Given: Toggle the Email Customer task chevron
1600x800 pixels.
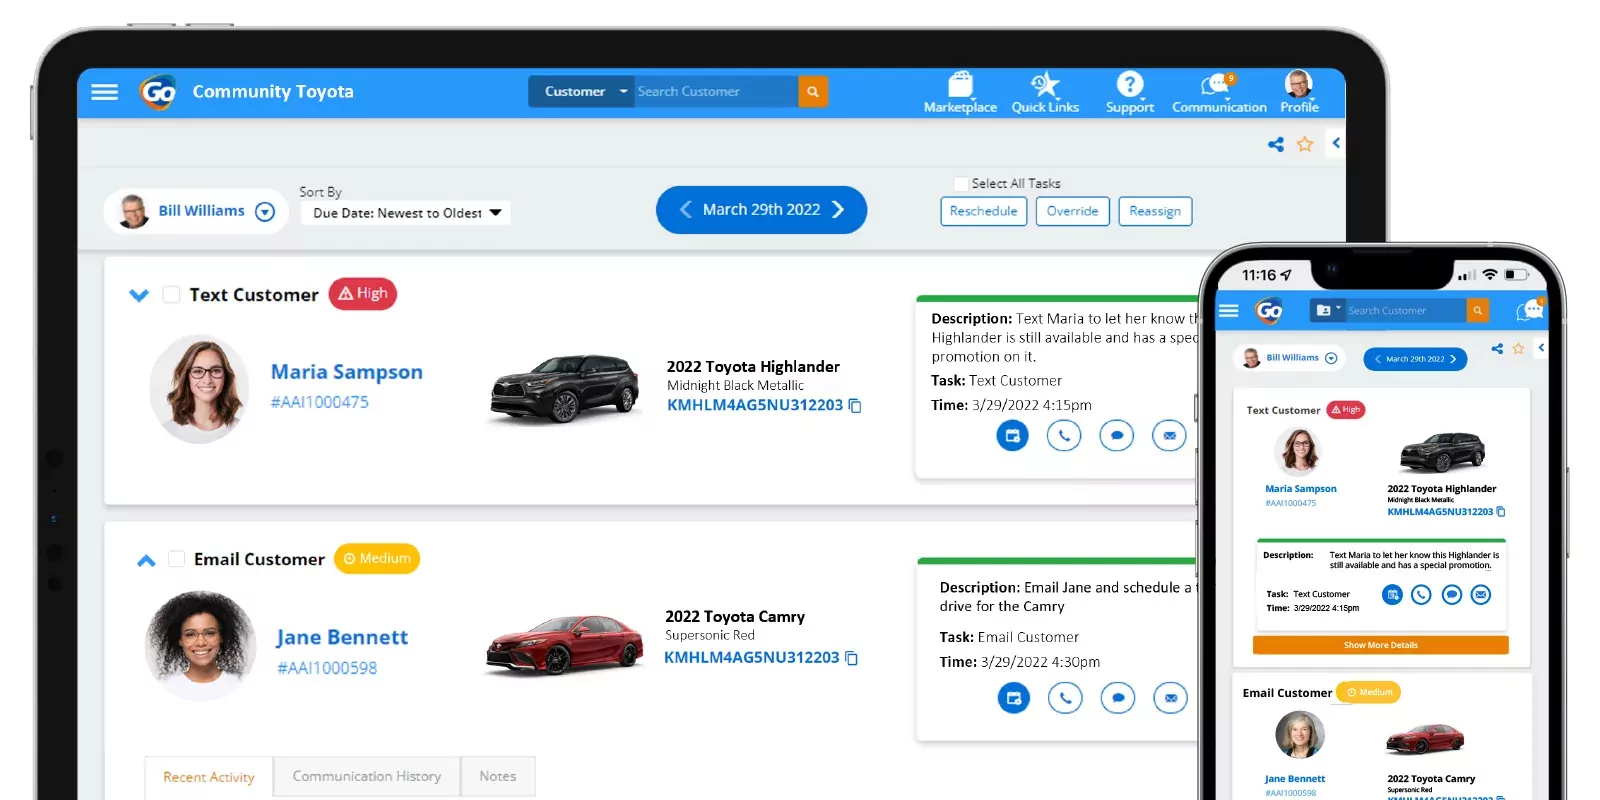Looking at the screenshot, I should (146, 561).
